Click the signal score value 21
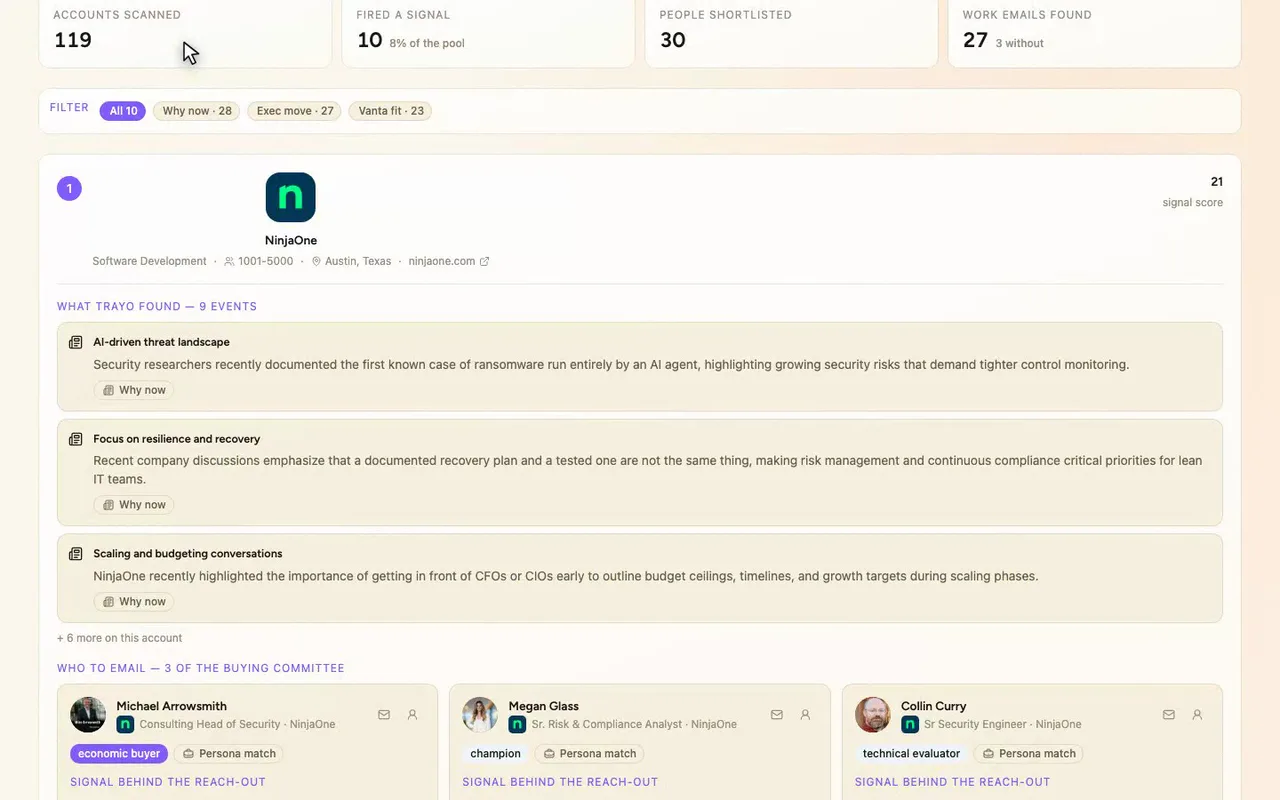This screenshot has height=800, width=1280. (x=1217, y=182)
